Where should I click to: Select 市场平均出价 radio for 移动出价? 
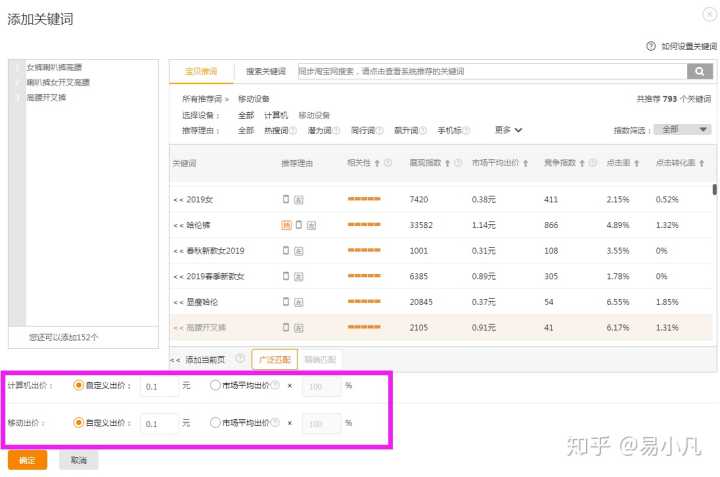tap(215, 422)
